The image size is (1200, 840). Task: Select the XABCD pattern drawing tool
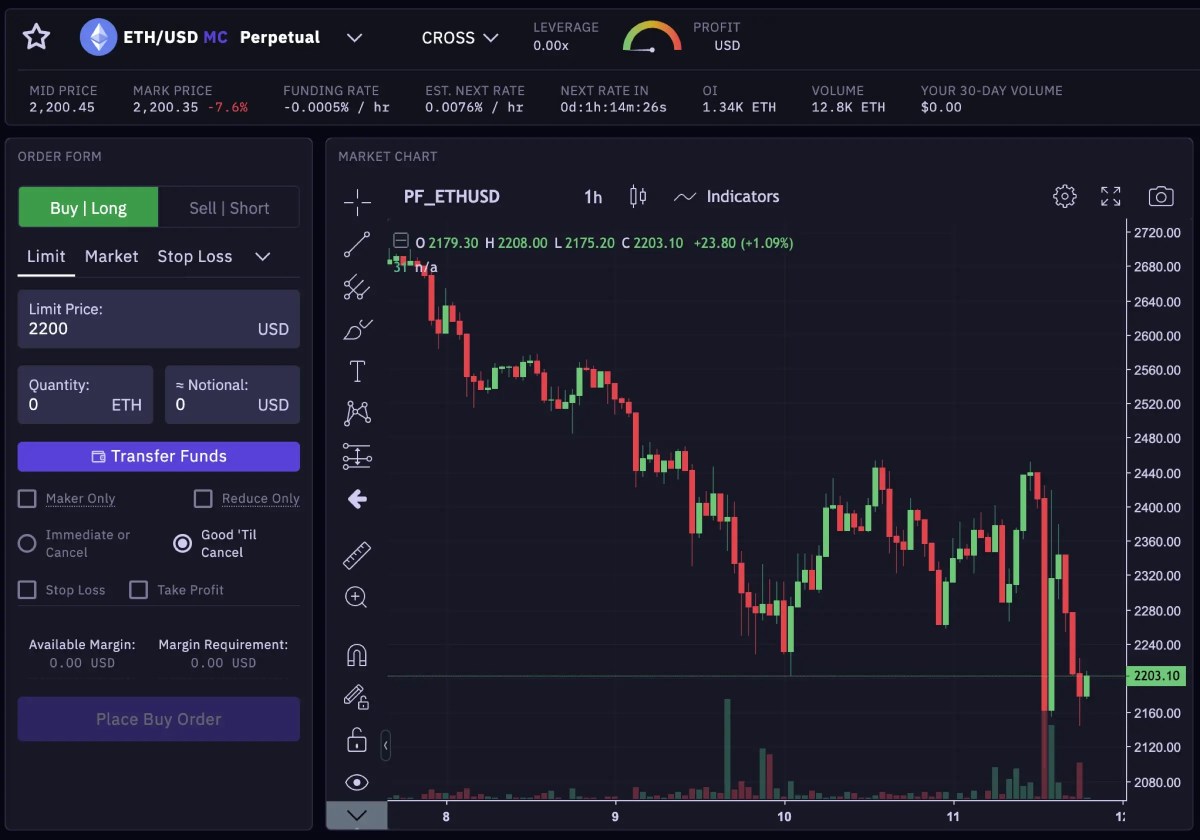tap(356, 412)
